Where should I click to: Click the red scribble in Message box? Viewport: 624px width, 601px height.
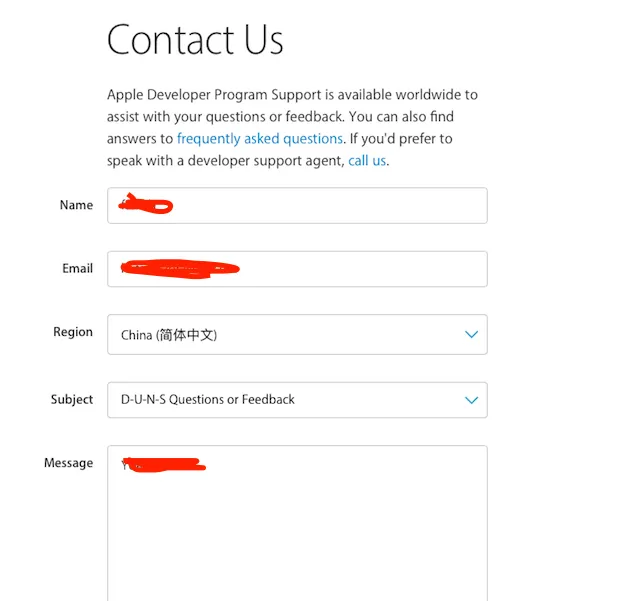pyautogui.click(x=164, y=465)
